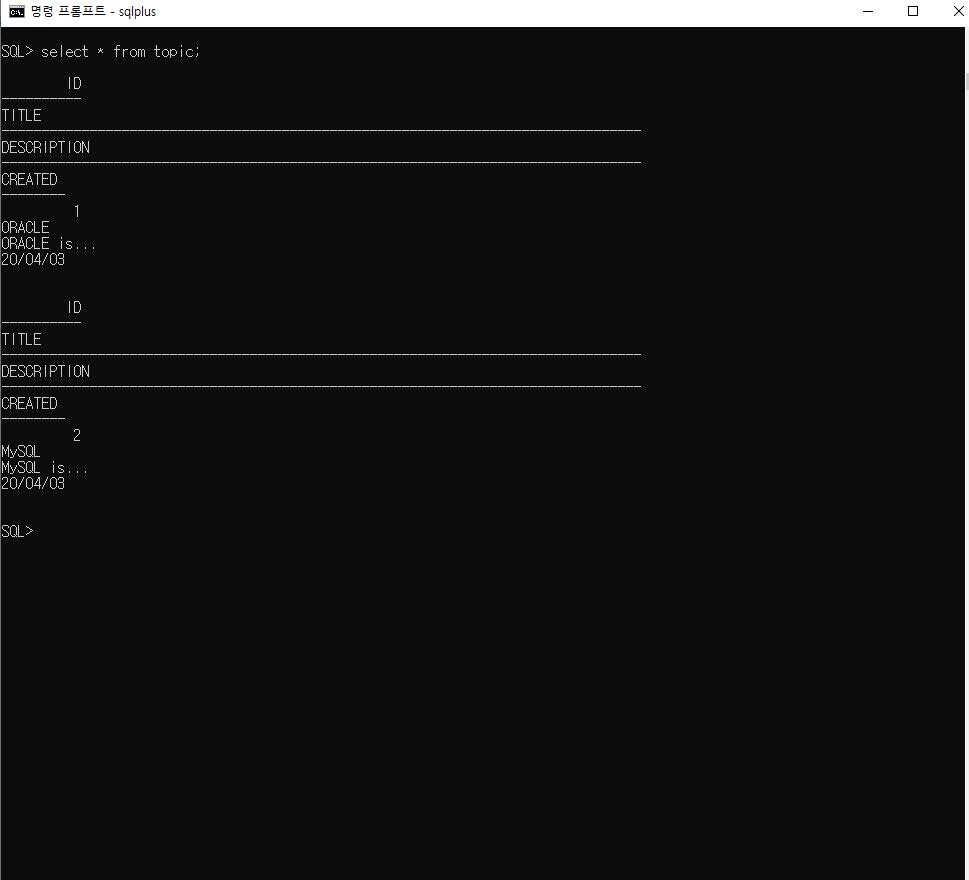969x880 pixels.
Task: Click the ORACLE title row
Action: point(25,227)
